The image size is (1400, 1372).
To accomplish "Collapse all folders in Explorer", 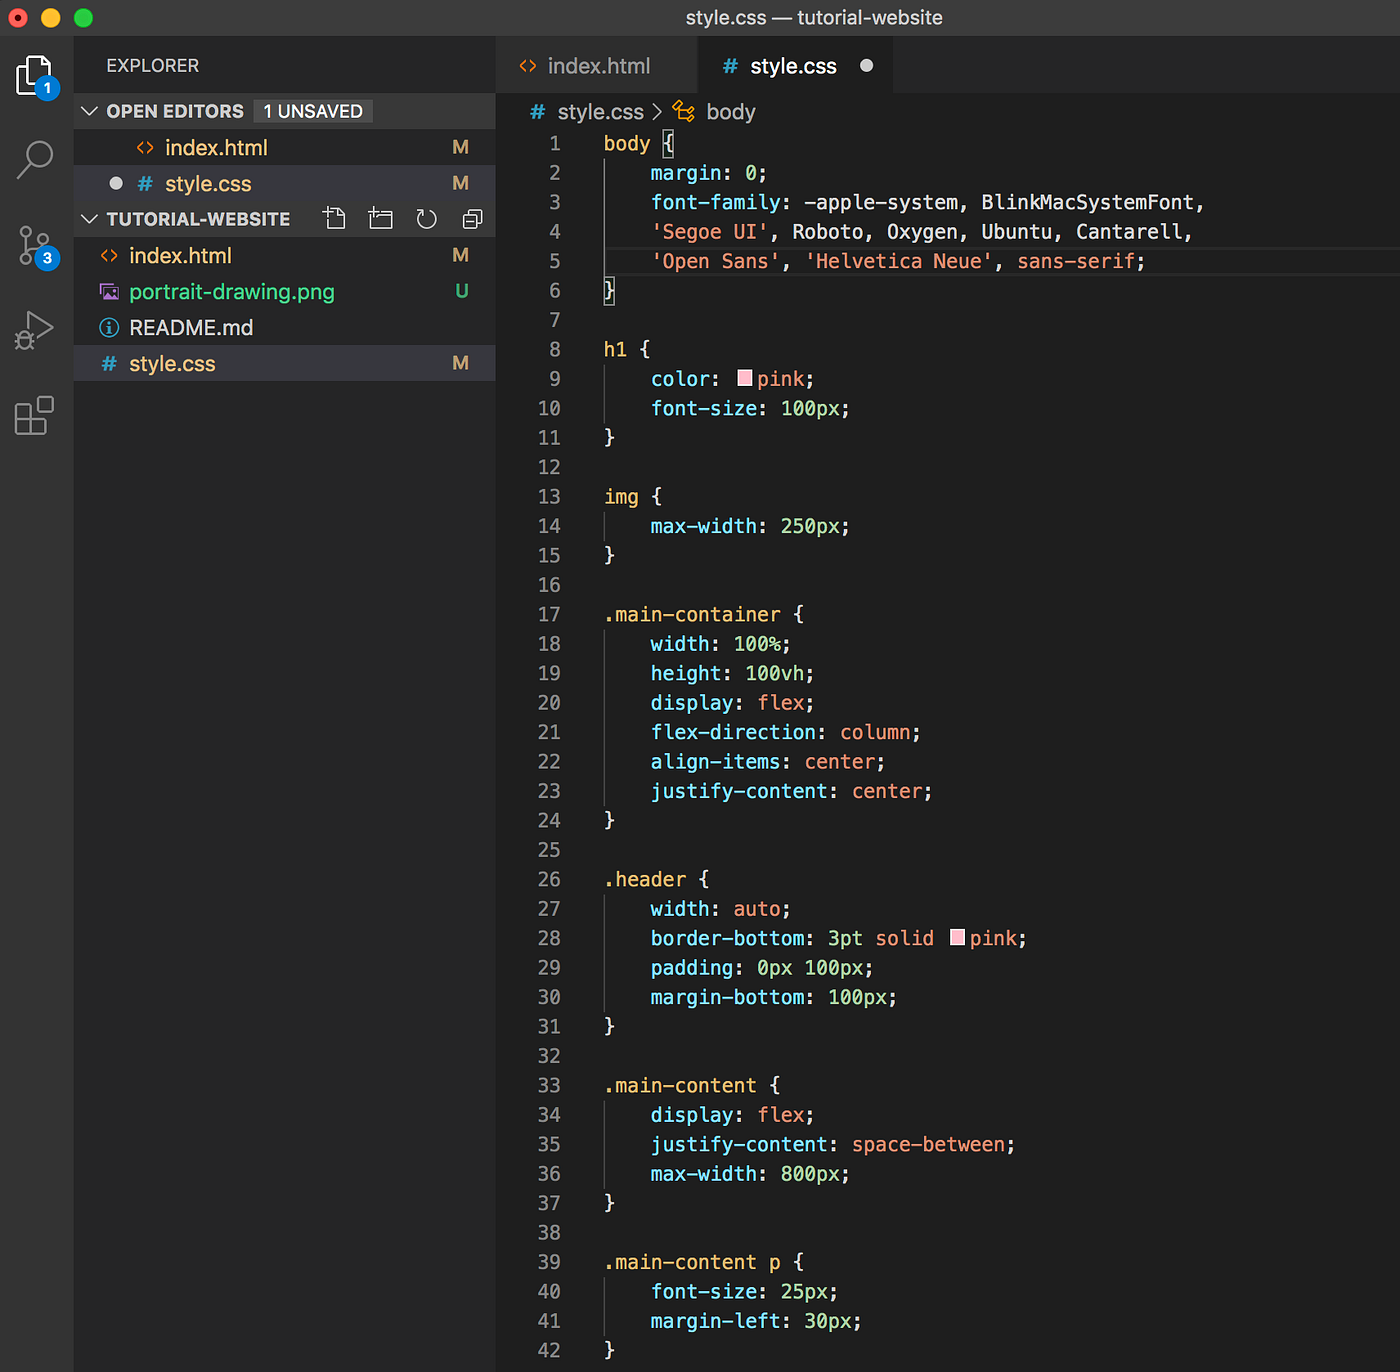I will (471, 218).
